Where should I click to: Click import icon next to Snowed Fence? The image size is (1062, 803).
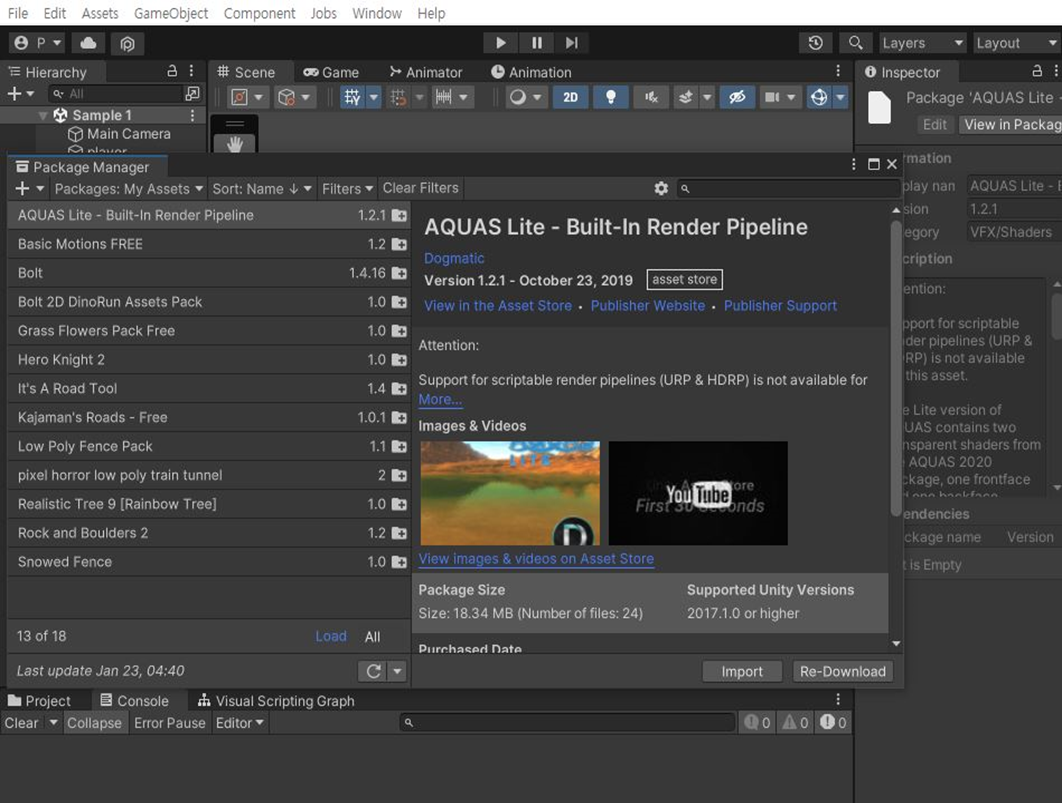tap(400, 562)
